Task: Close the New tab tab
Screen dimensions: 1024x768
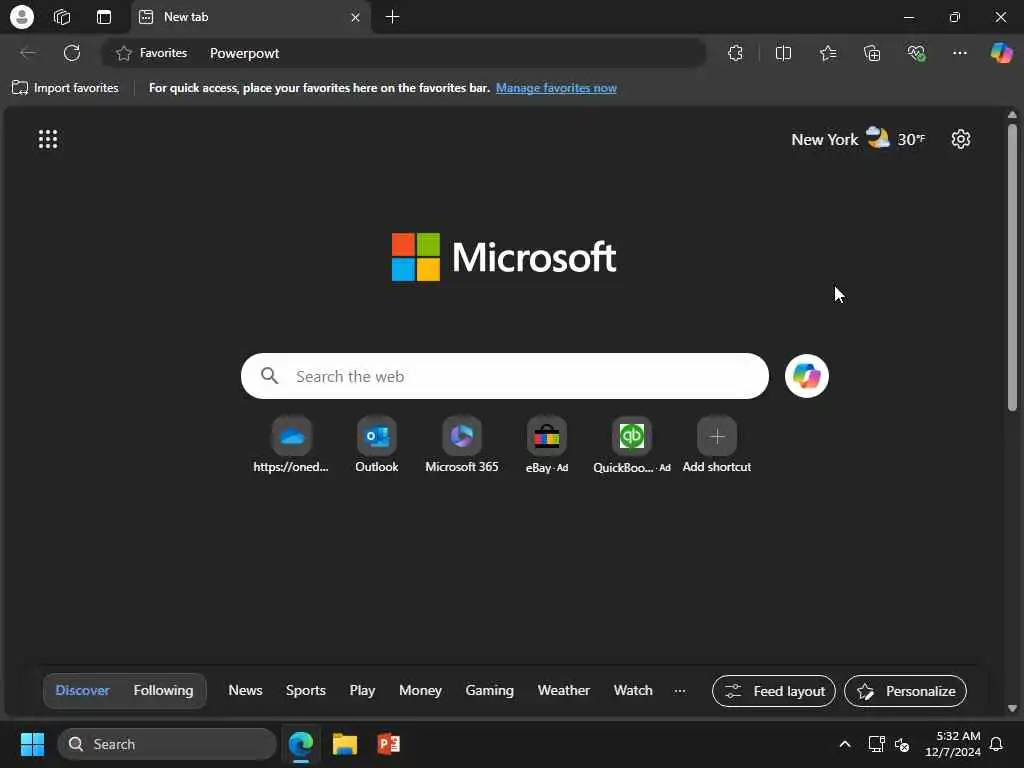Action: tap(355, 18)
